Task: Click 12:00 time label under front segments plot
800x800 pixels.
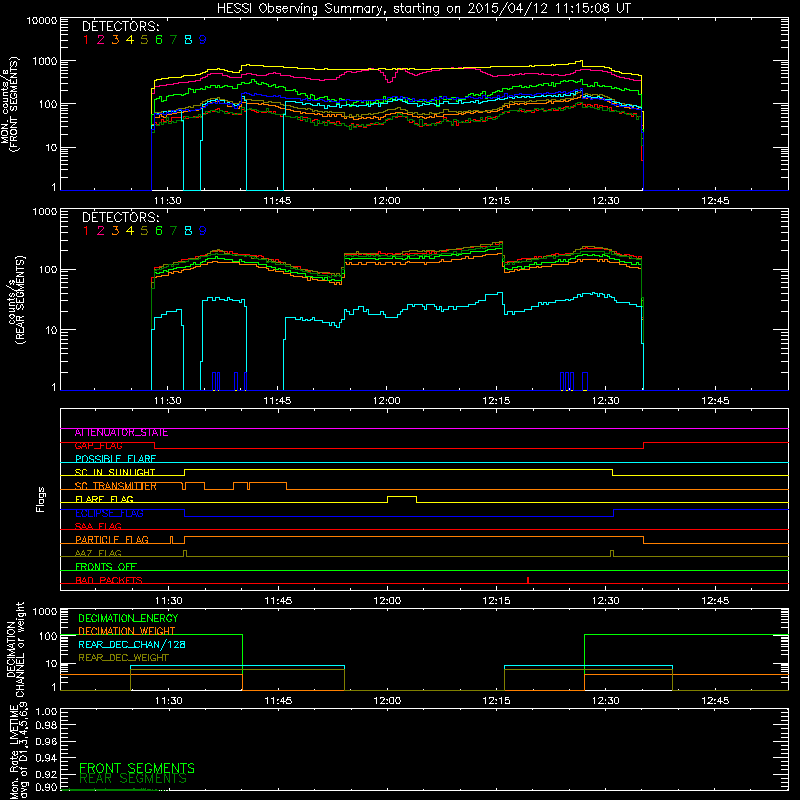Action: pos(387,201)
